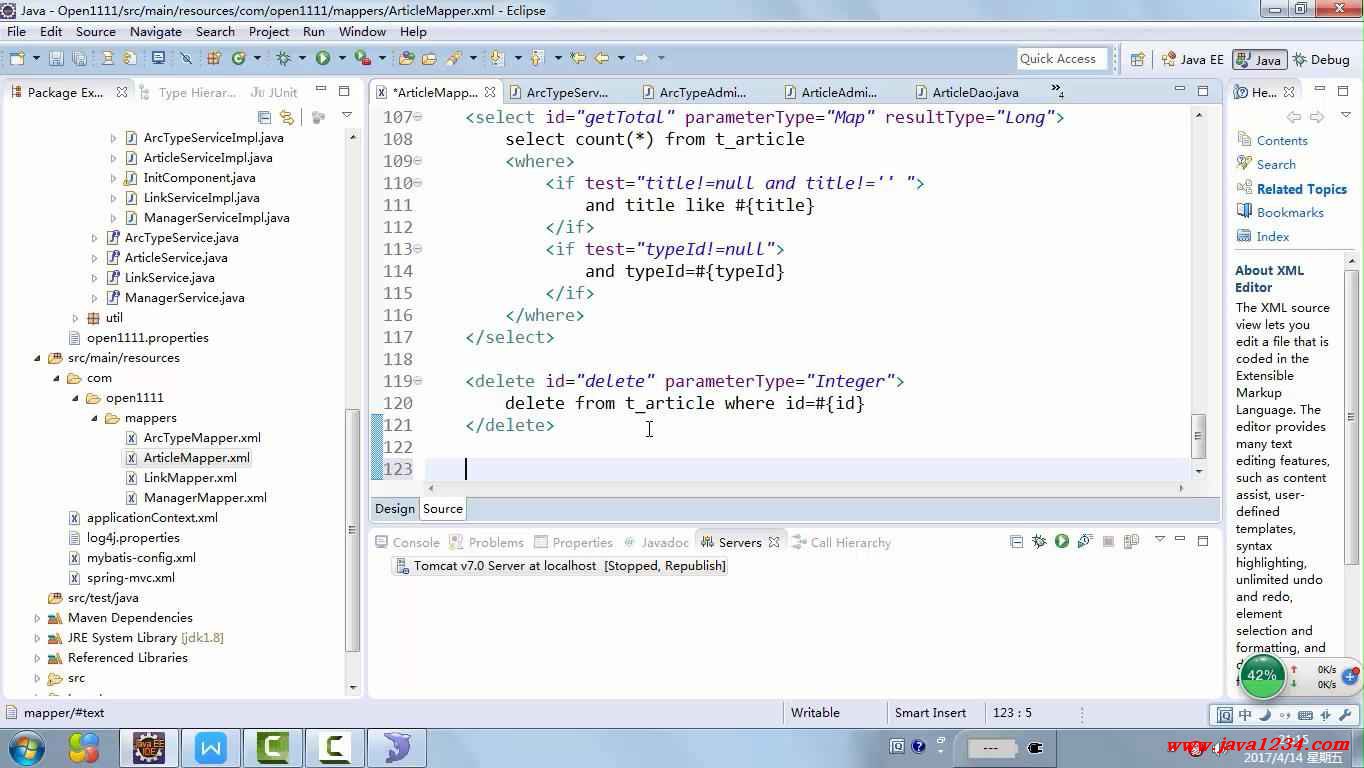1364x768 pixels.
Task: Open the Debug button dropdown arrow
Action: click(302, 59)
